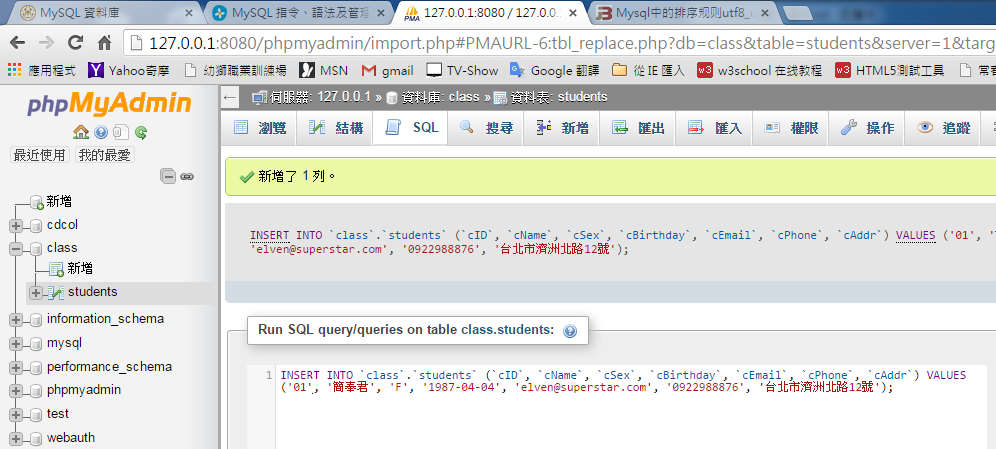
Task: Open the 匯出 (Export) tab
Action: (x=638, y=128)
